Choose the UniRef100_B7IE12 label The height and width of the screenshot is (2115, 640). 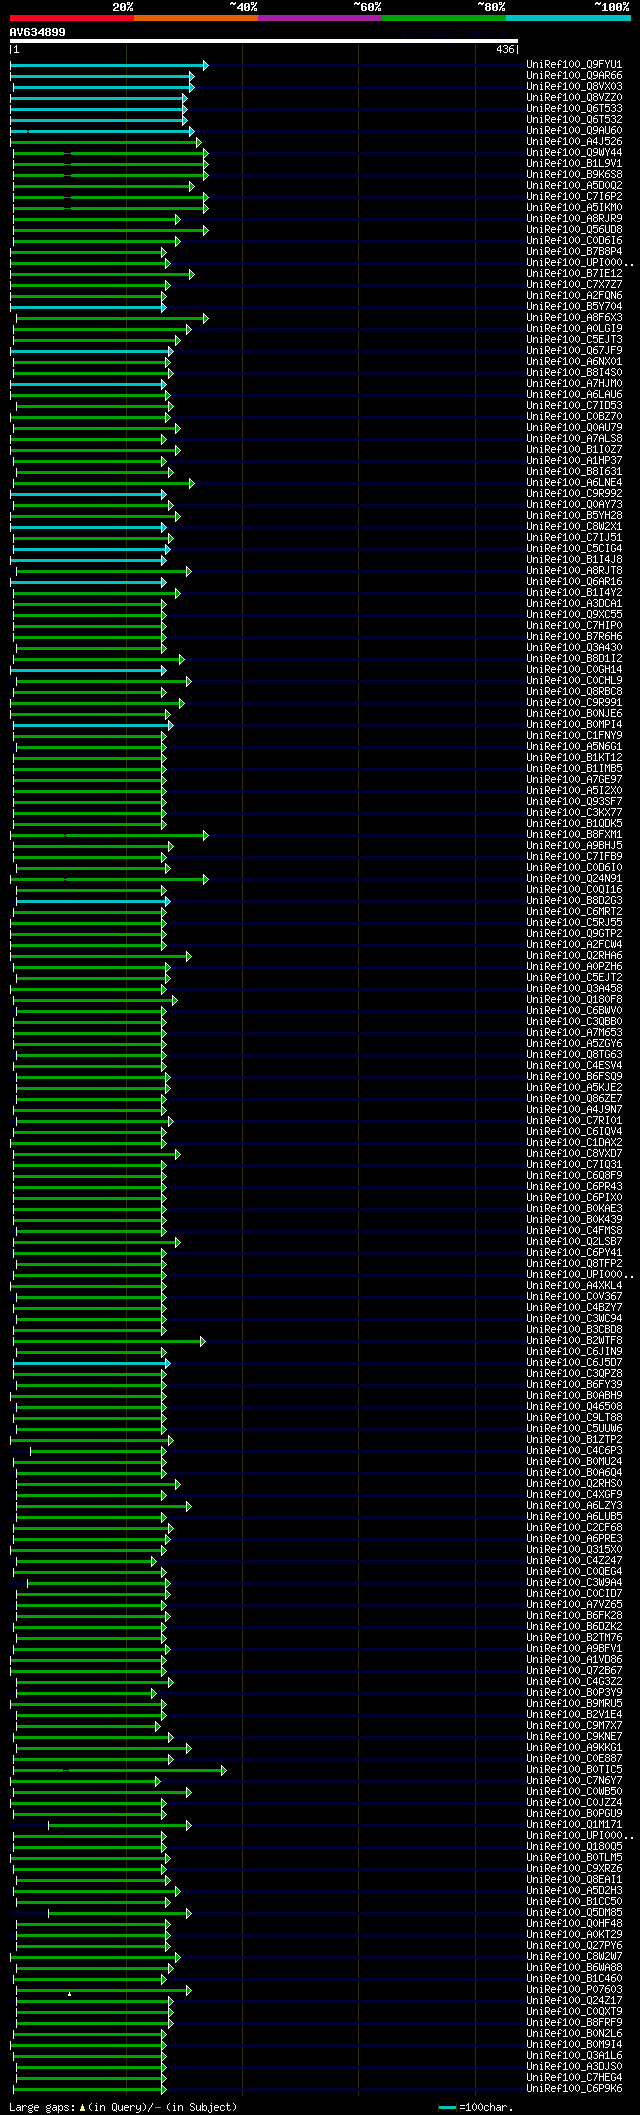tap(574, 274)
